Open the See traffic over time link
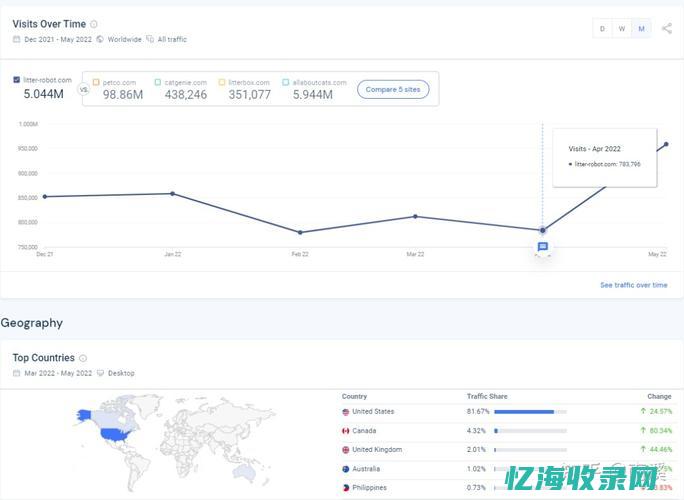This screenshot has width=684, height=500. point(633,285)
